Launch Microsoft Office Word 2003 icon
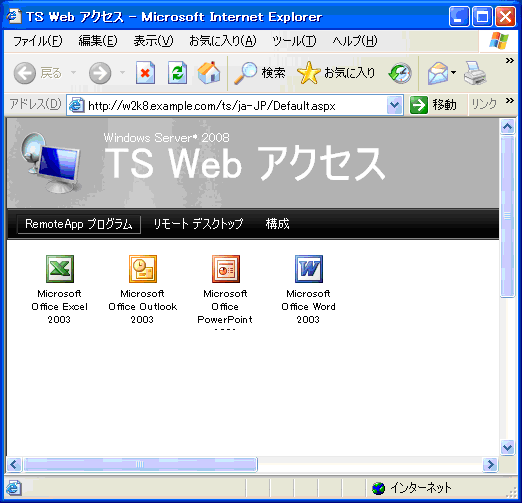The image size is (522, 503). (x=309, y=269)
